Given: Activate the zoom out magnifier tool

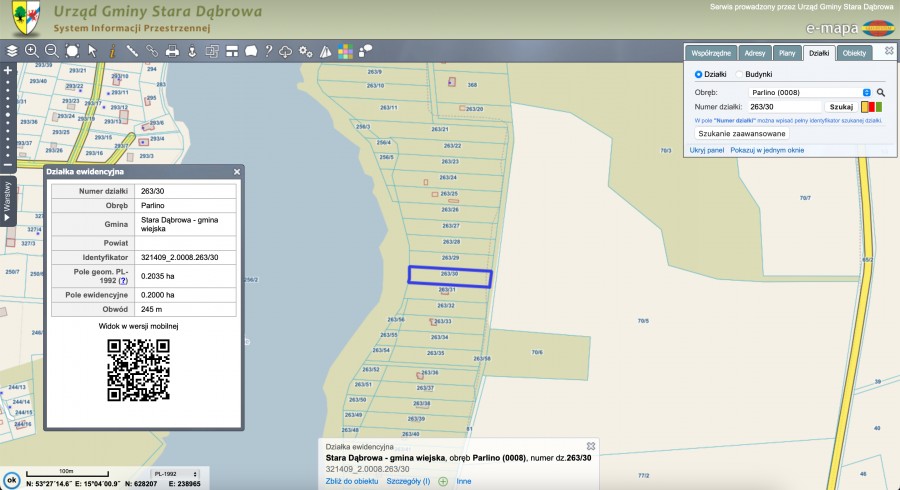Looking at the screenshot, I should pyautogui.click(x=51, y=50).
